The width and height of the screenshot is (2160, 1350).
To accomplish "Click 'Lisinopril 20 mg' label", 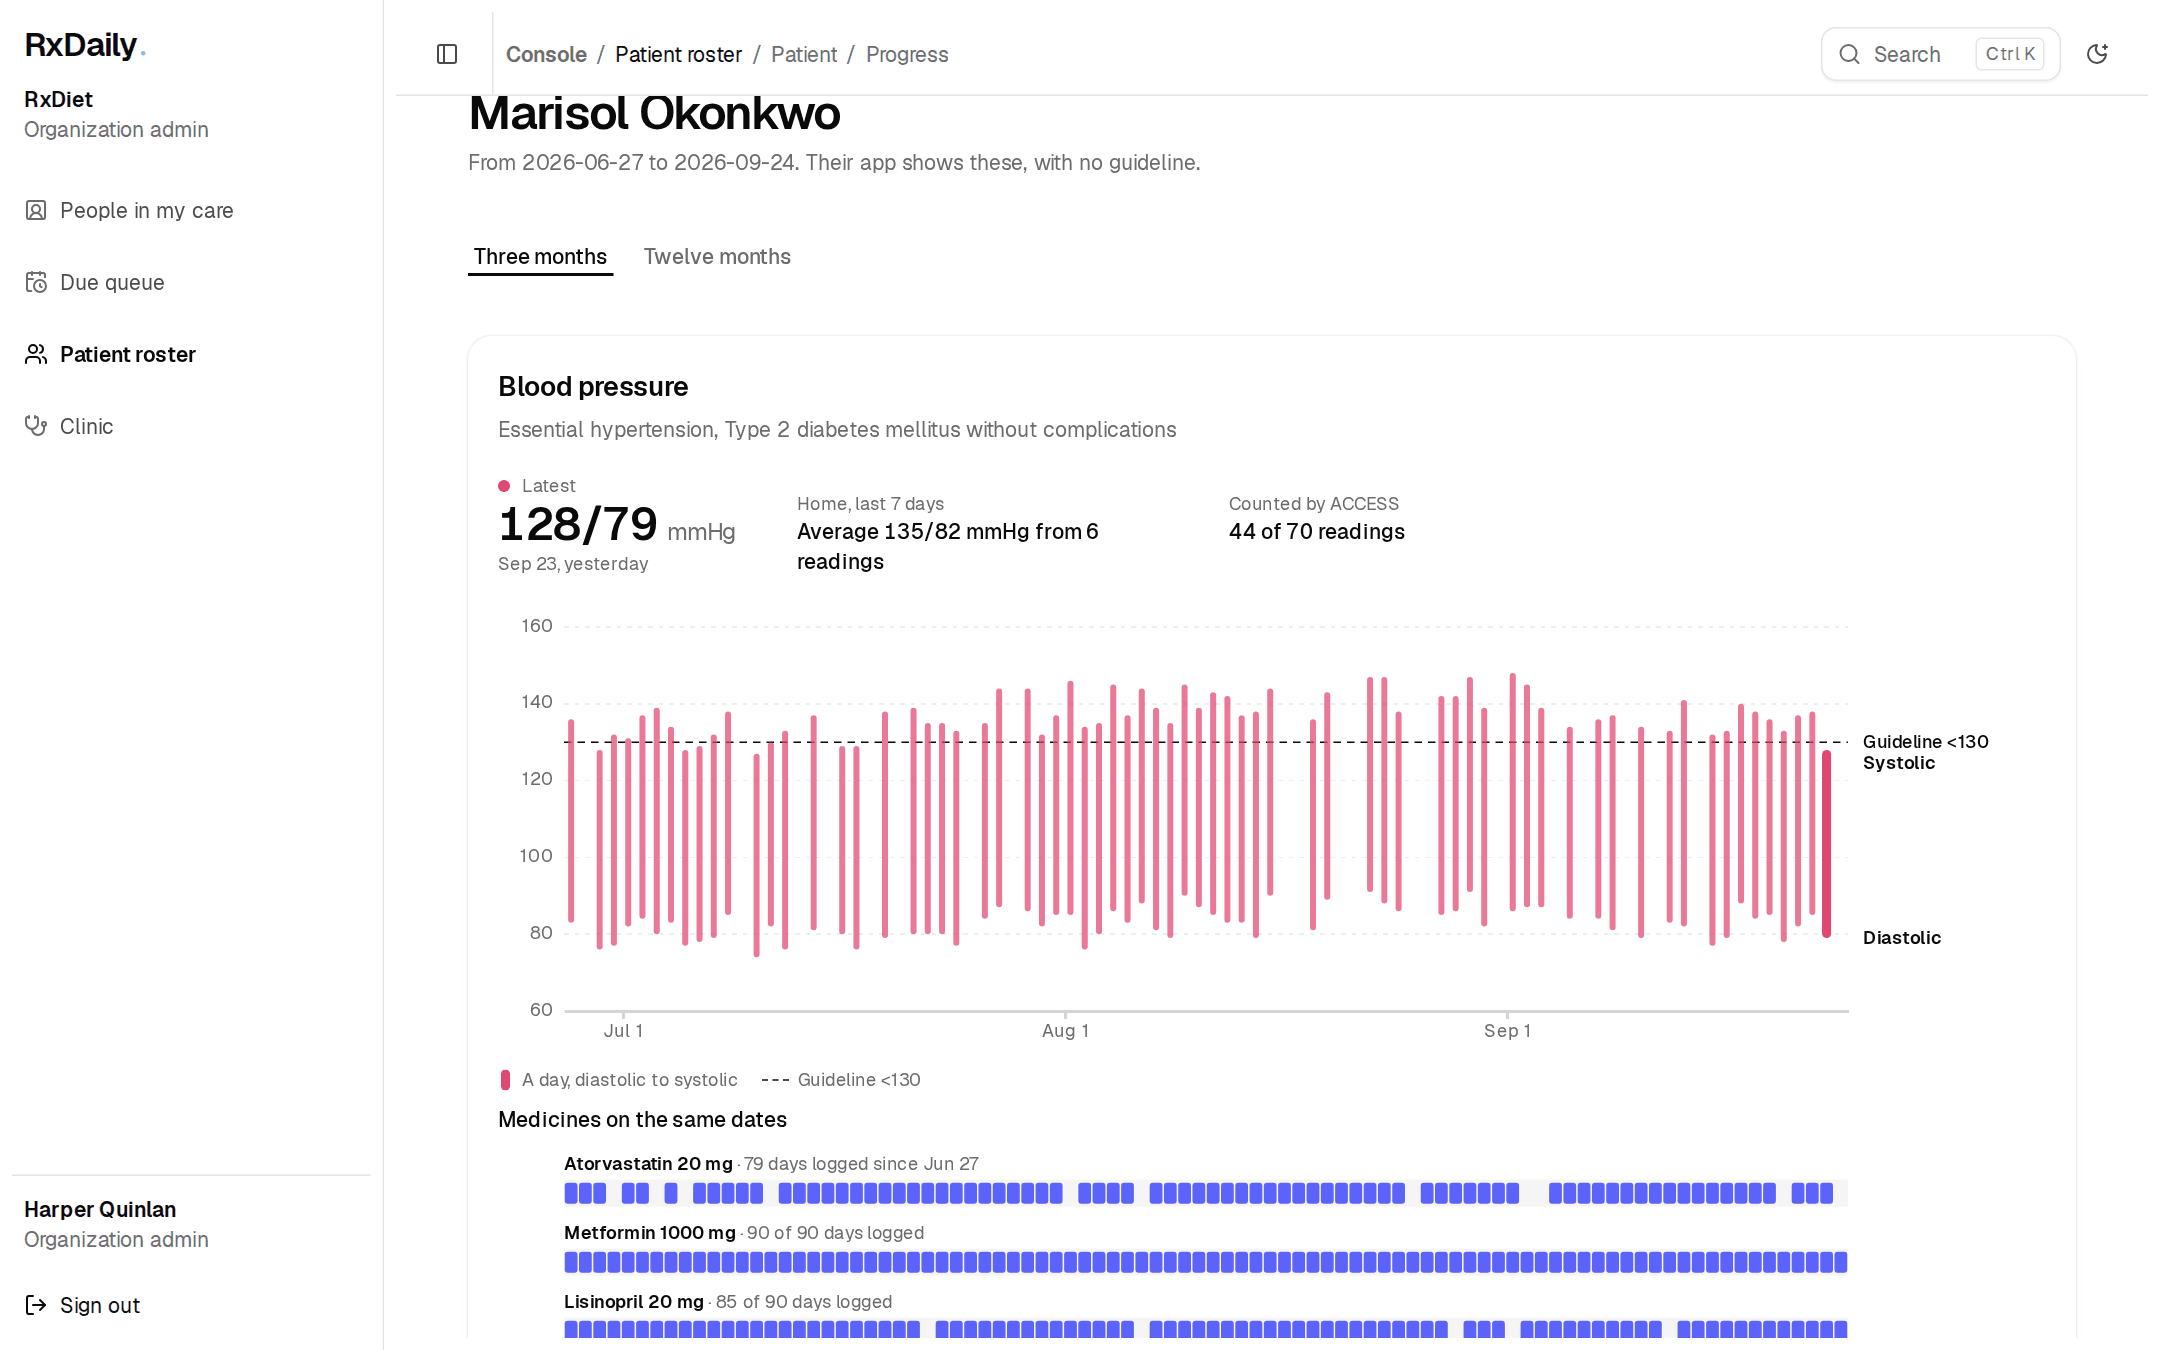I will [634, 1302].
